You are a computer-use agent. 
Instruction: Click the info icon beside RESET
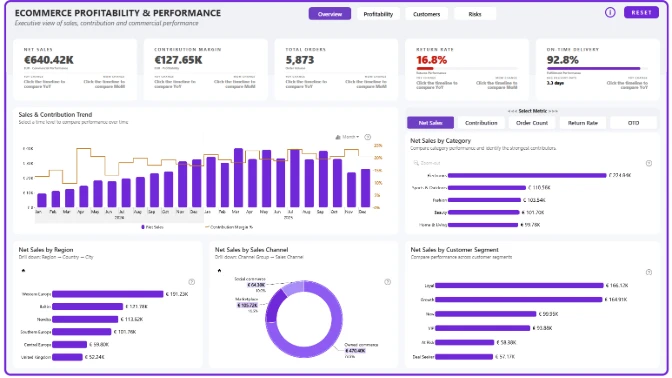coord(610,12)
